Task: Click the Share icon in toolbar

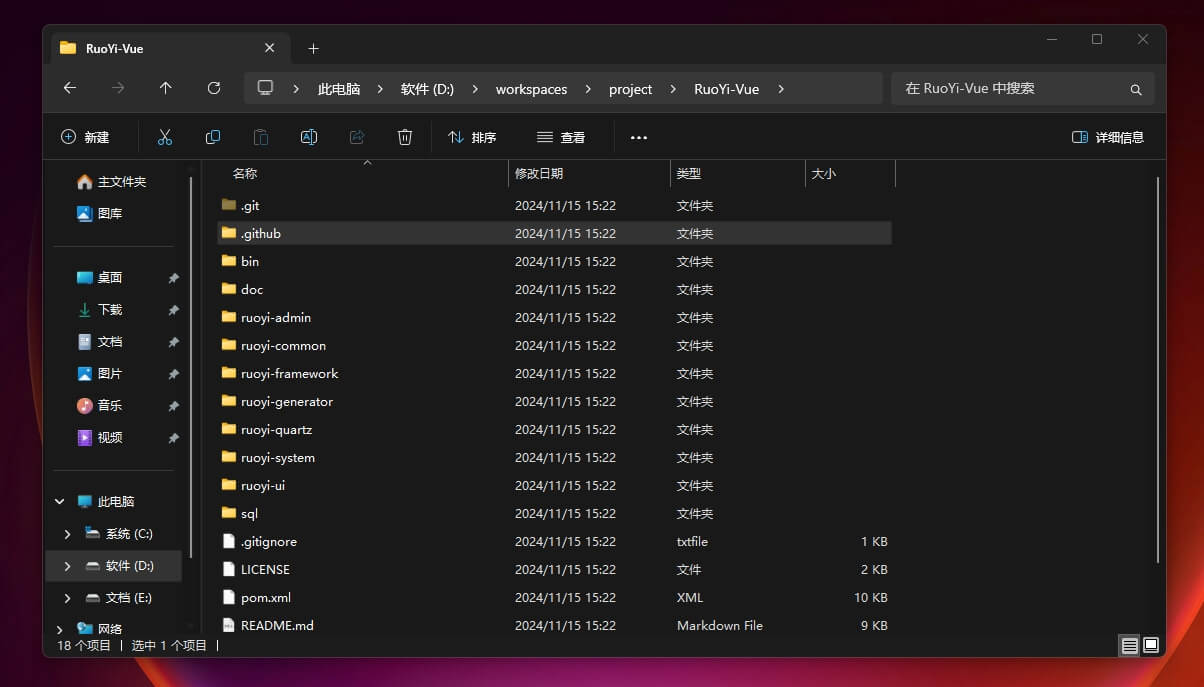Action: point(357,137)
